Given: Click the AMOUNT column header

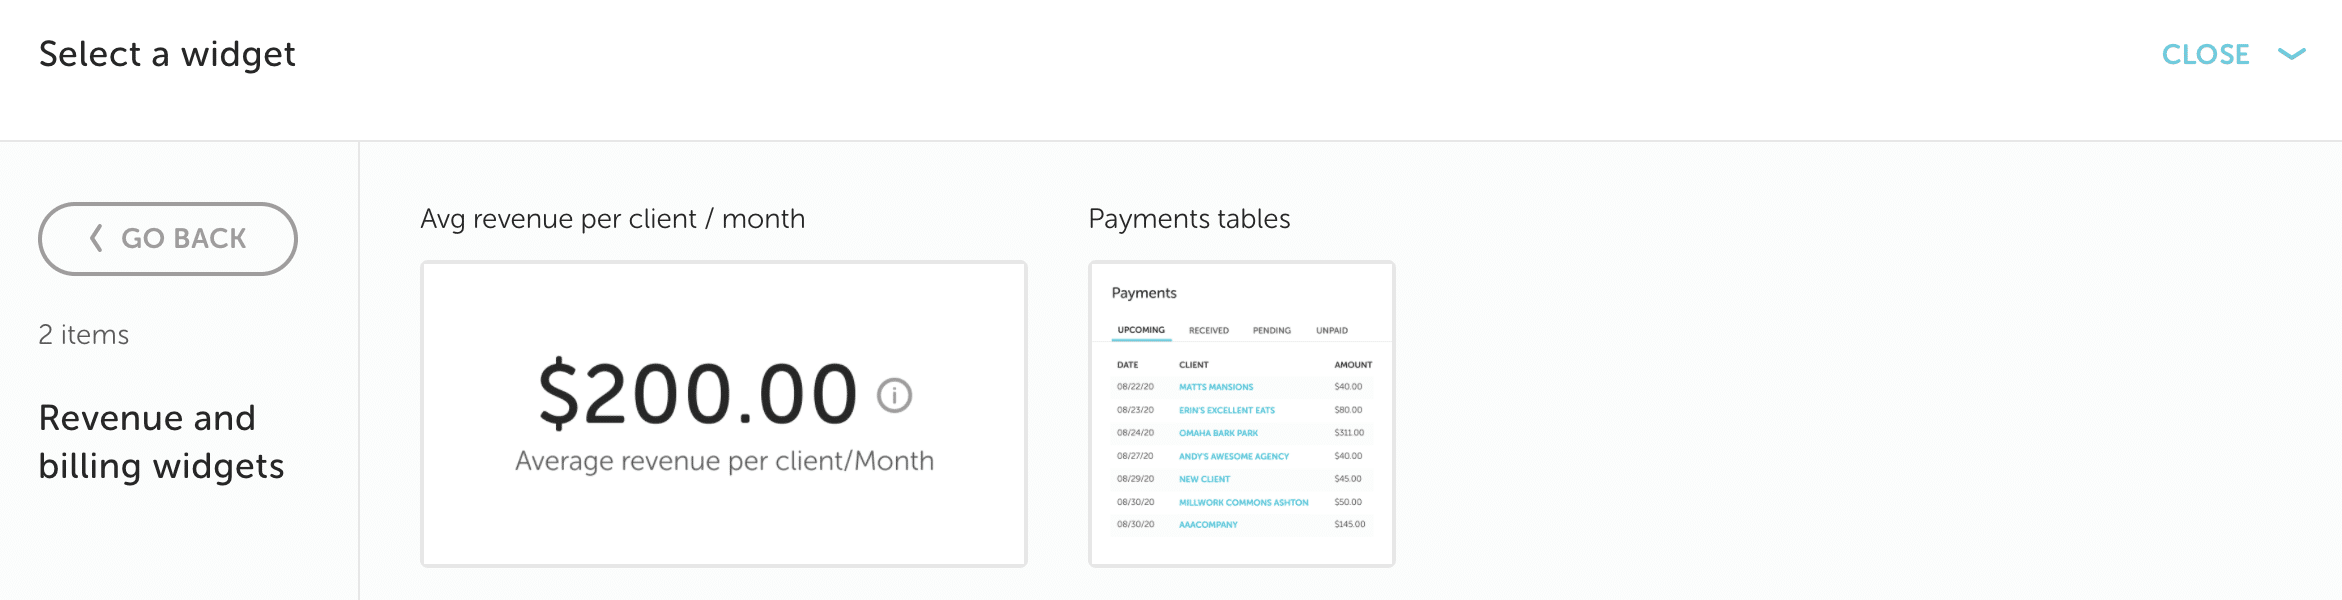Looking at the screenshot, I should [1352, 365].
